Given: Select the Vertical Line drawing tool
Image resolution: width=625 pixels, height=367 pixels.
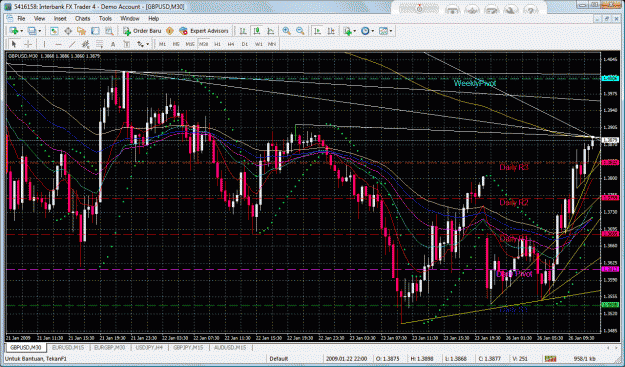Looking at the screenshot, I should pos(44,44).
